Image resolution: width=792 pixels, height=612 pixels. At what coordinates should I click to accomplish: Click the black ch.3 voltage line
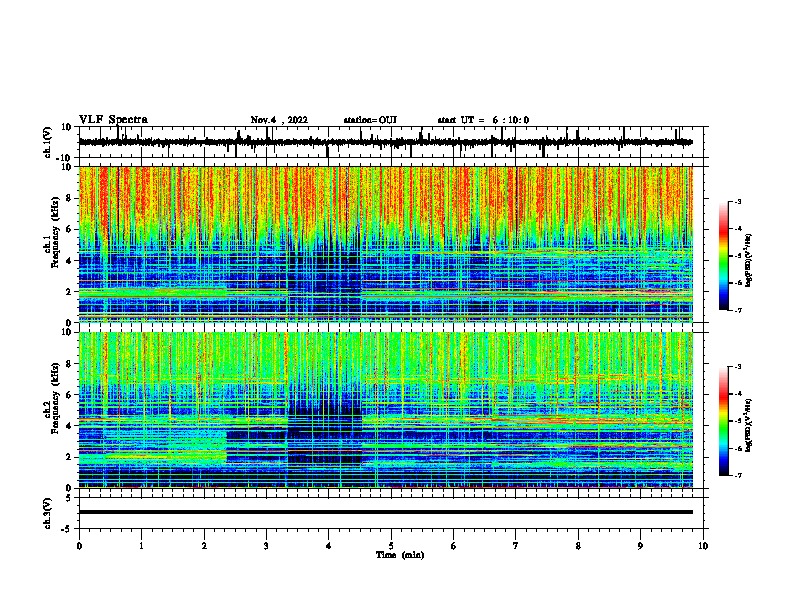coord(386,512)
